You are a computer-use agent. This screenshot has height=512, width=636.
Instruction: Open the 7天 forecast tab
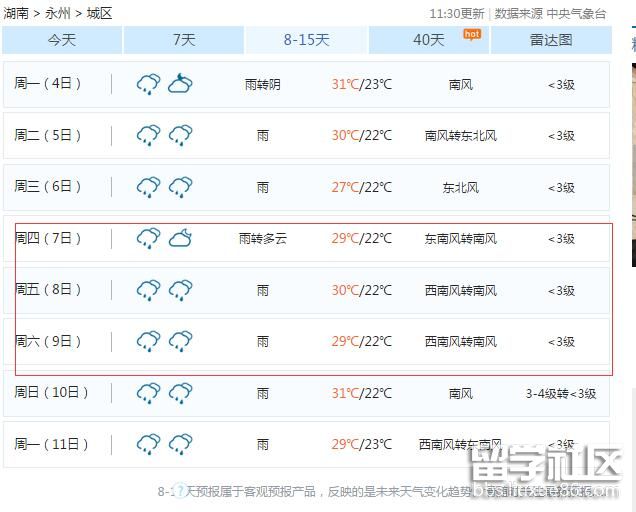point(184,40)
